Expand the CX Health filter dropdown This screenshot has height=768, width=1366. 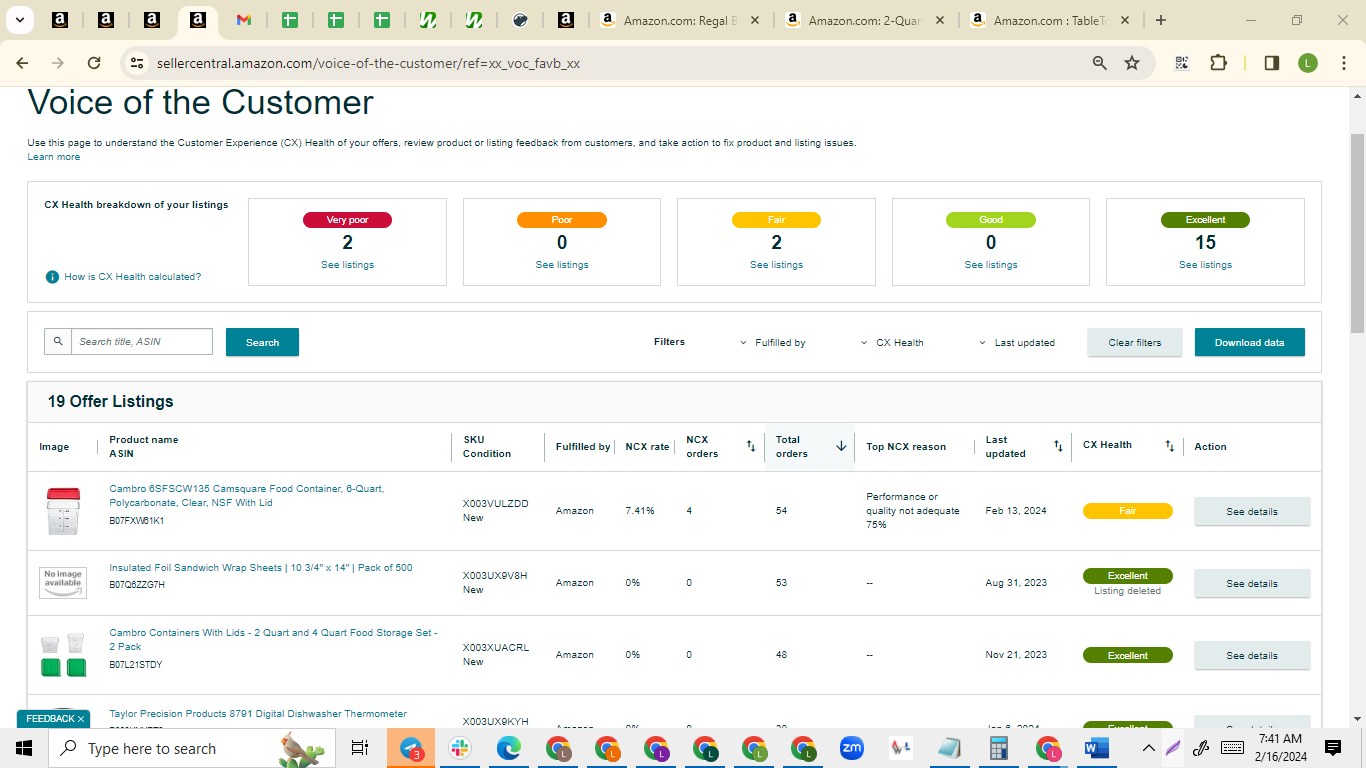pyautogui.click(x=892, y=342)
